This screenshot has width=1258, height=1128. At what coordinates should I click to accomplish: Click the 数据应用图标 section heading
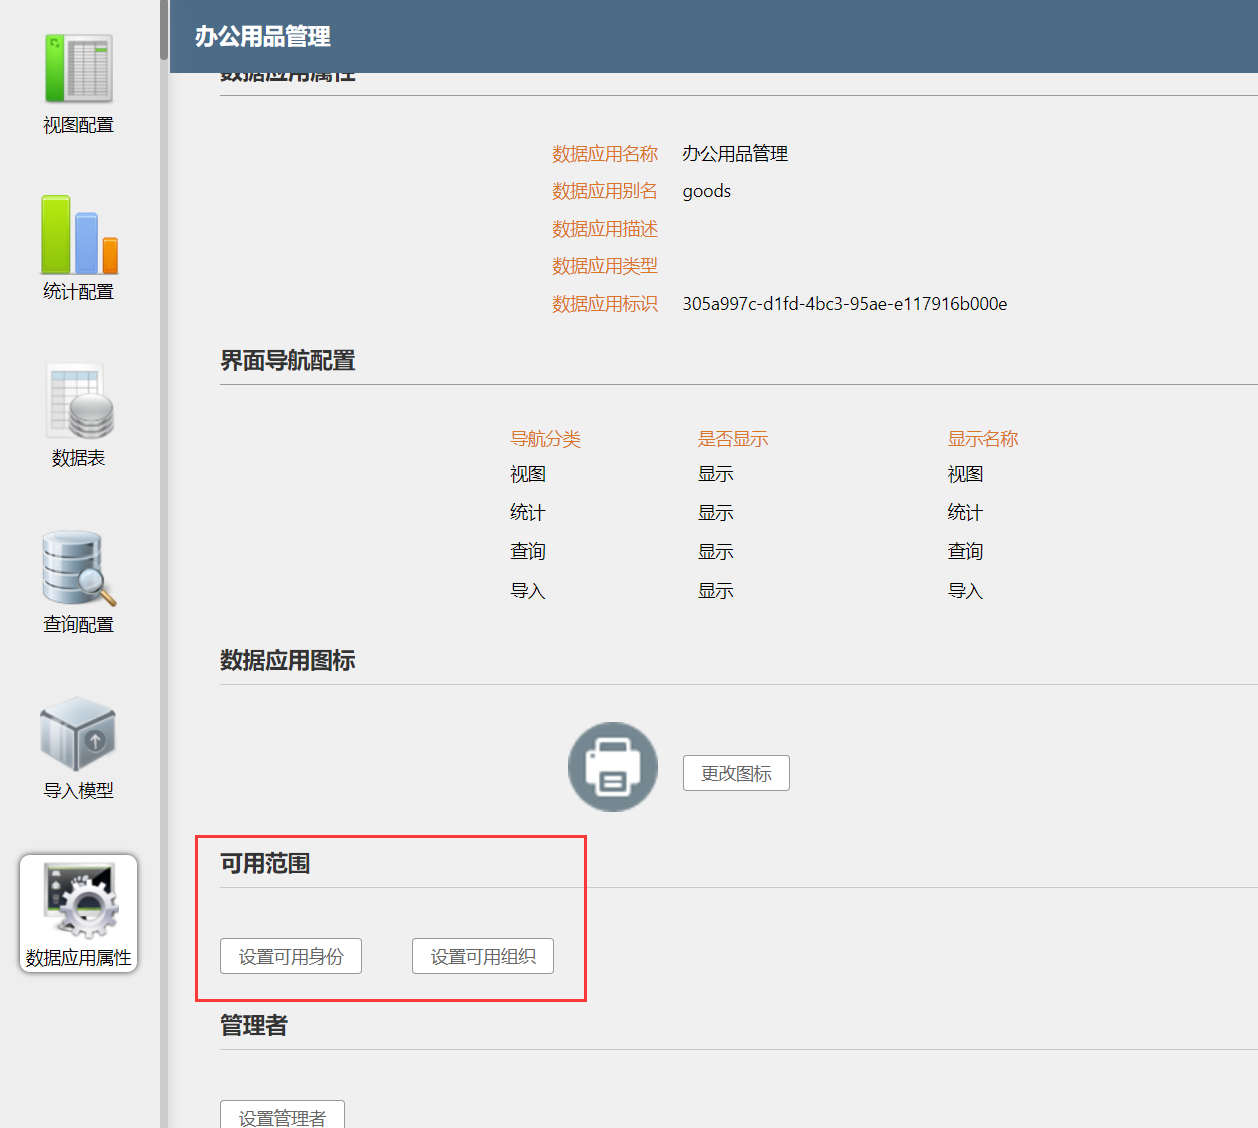tap(288, 660)
